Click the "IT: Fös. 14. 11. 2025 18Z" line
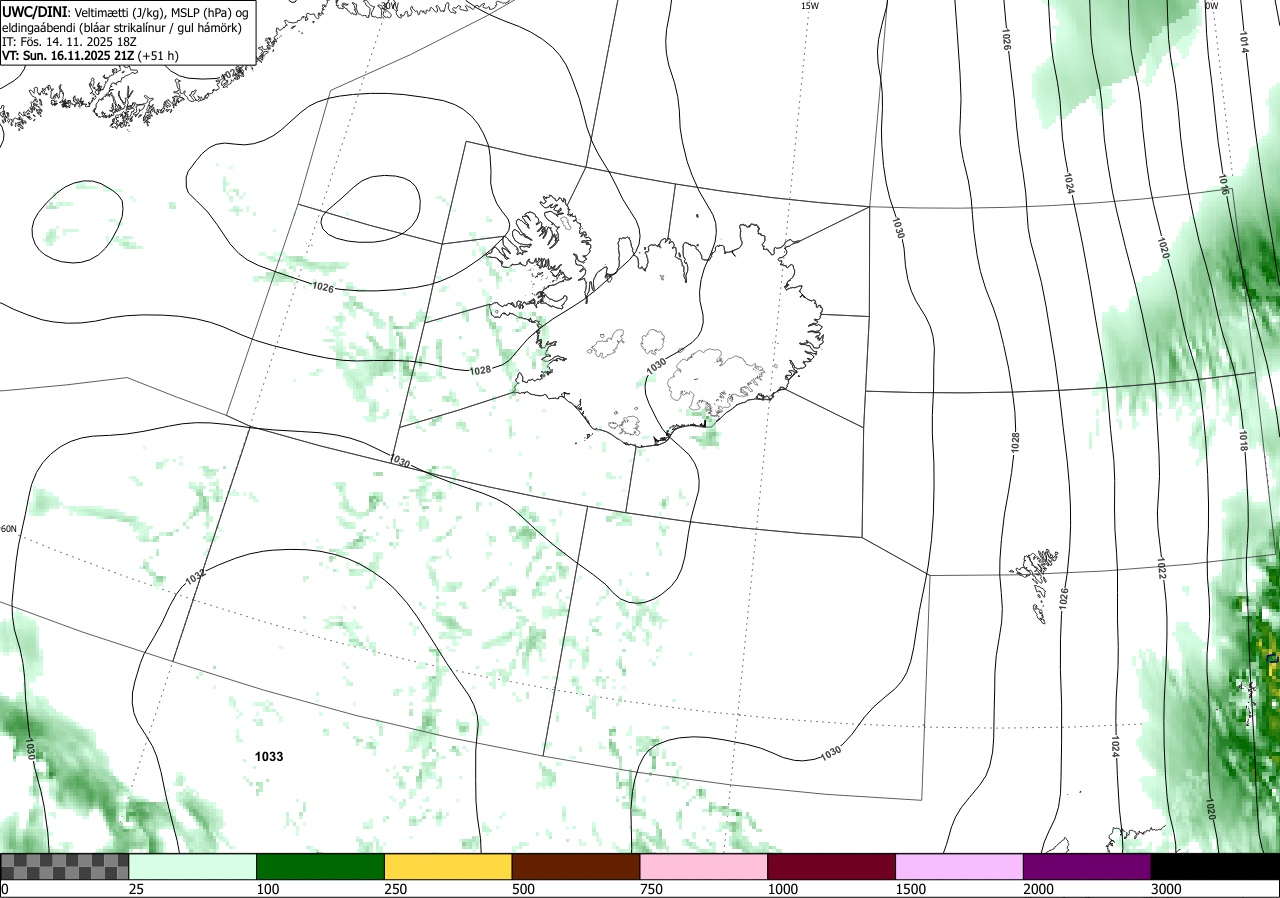The image size is (1280, 898). pyautogui.click(x=69, y=42)
